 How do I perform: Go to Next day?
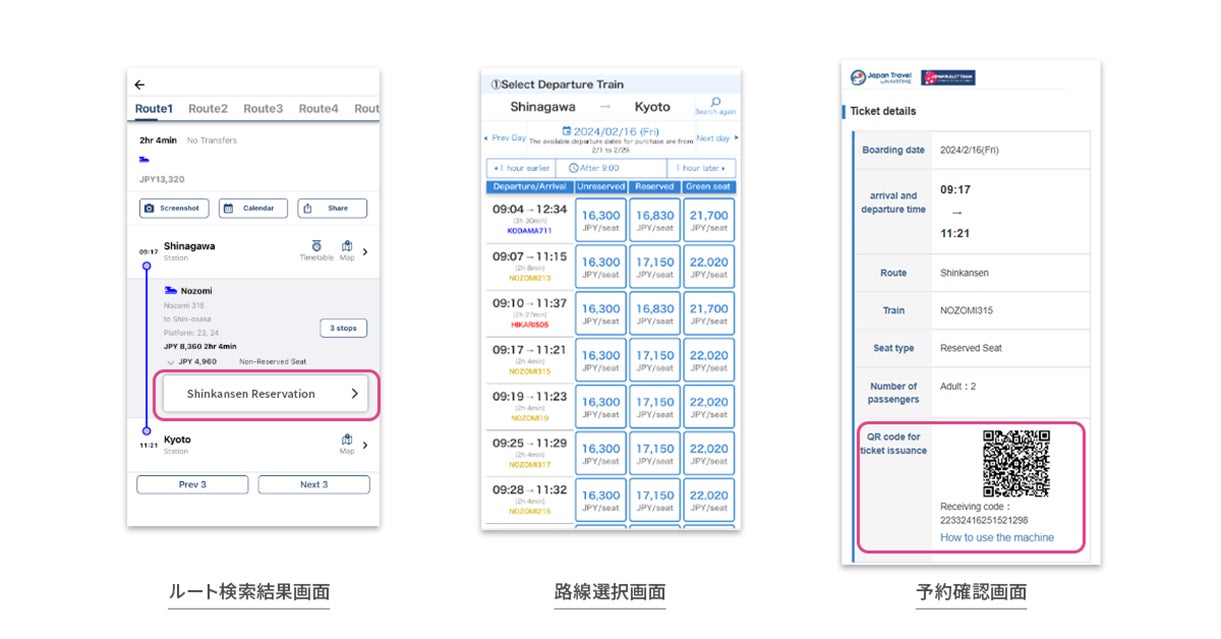716,138
